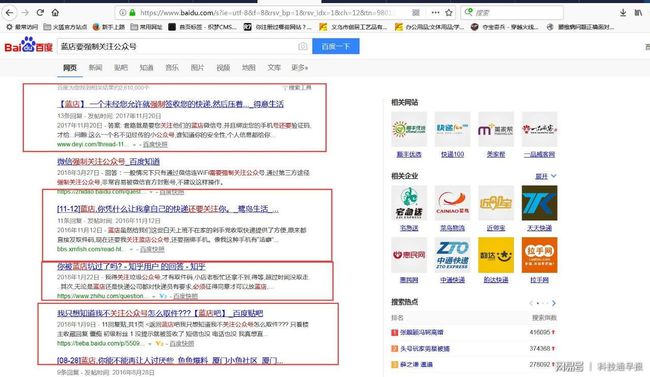Open the orange 拉手网 logo tile

point(539,255)
